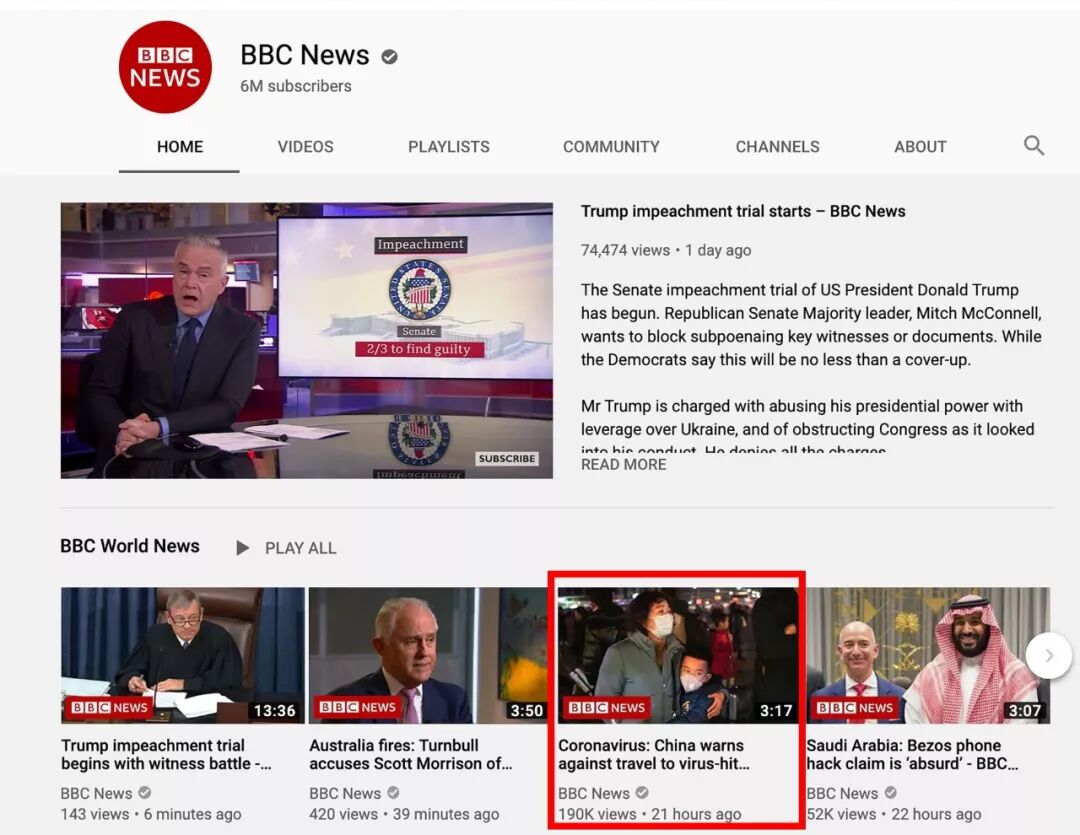Screen dimensions: 1080x835
Task: Click the 3:07 duration badge
Action: pyautogui.click(x=1024, y=710)
